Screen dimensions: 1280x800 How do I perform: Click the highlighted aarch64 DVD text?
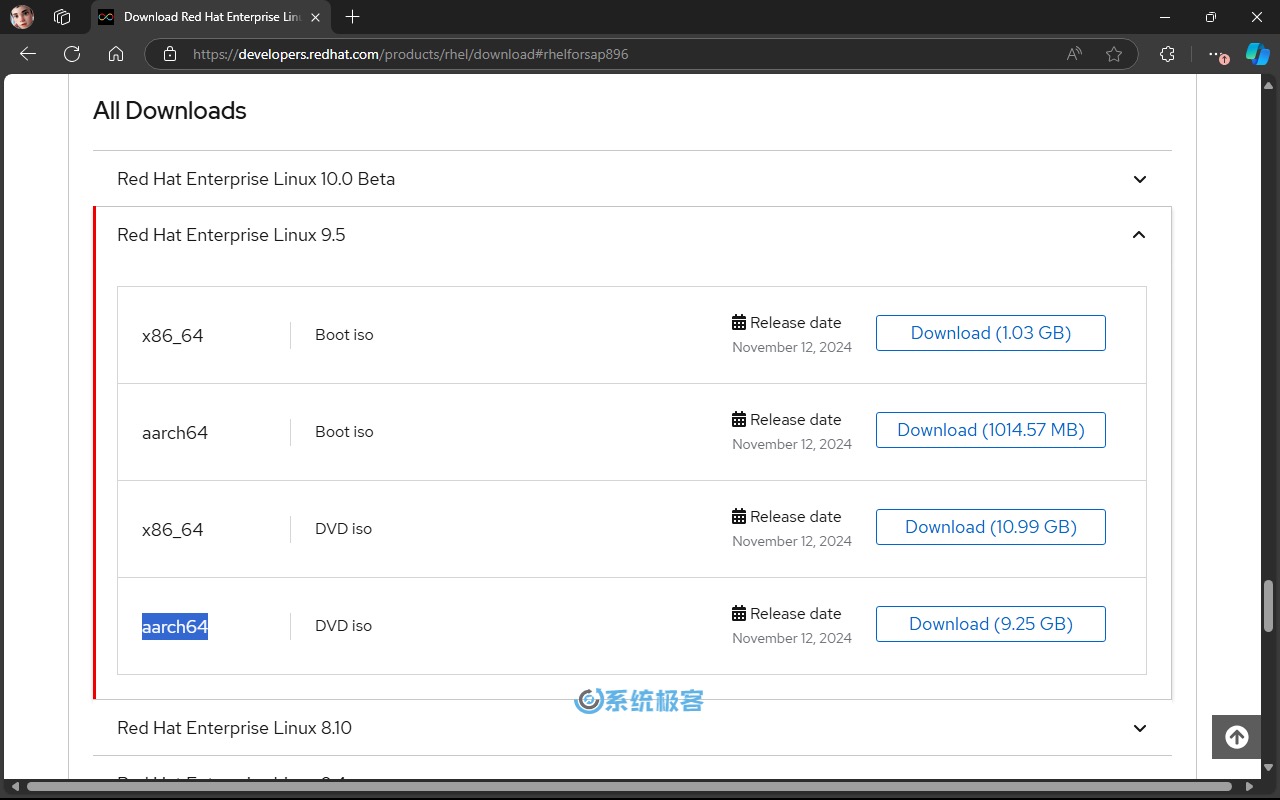(x=175, y=627)
